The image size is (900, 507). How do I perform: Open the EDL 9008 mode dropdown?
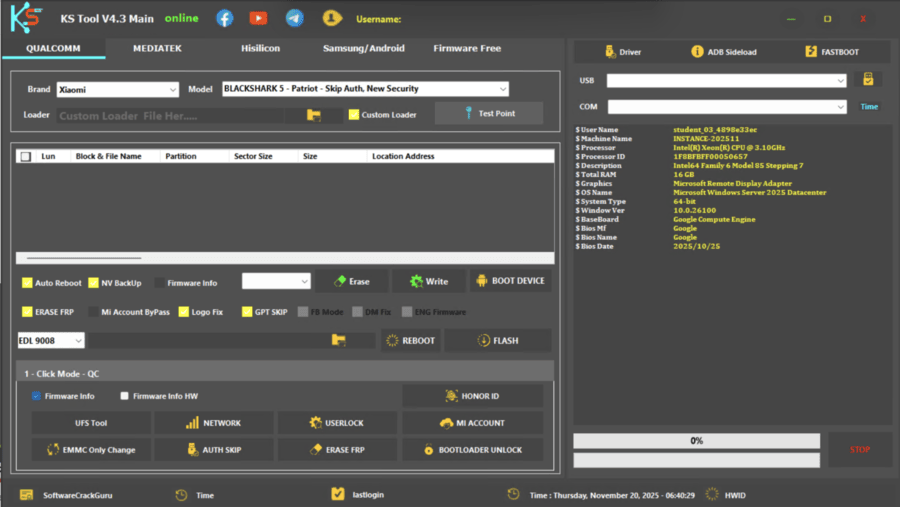point(51,340)
